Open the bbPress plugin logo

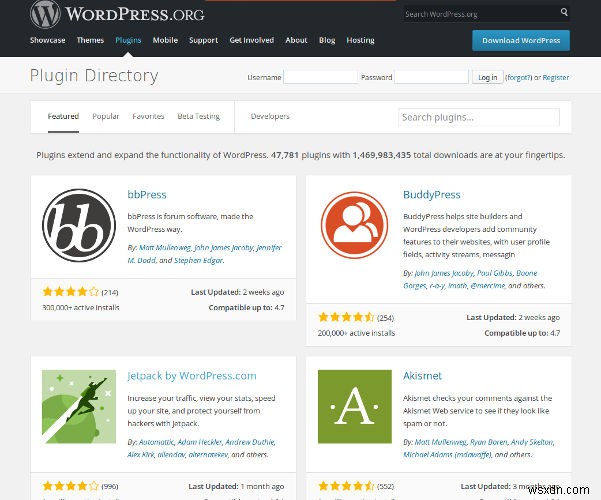79,225
